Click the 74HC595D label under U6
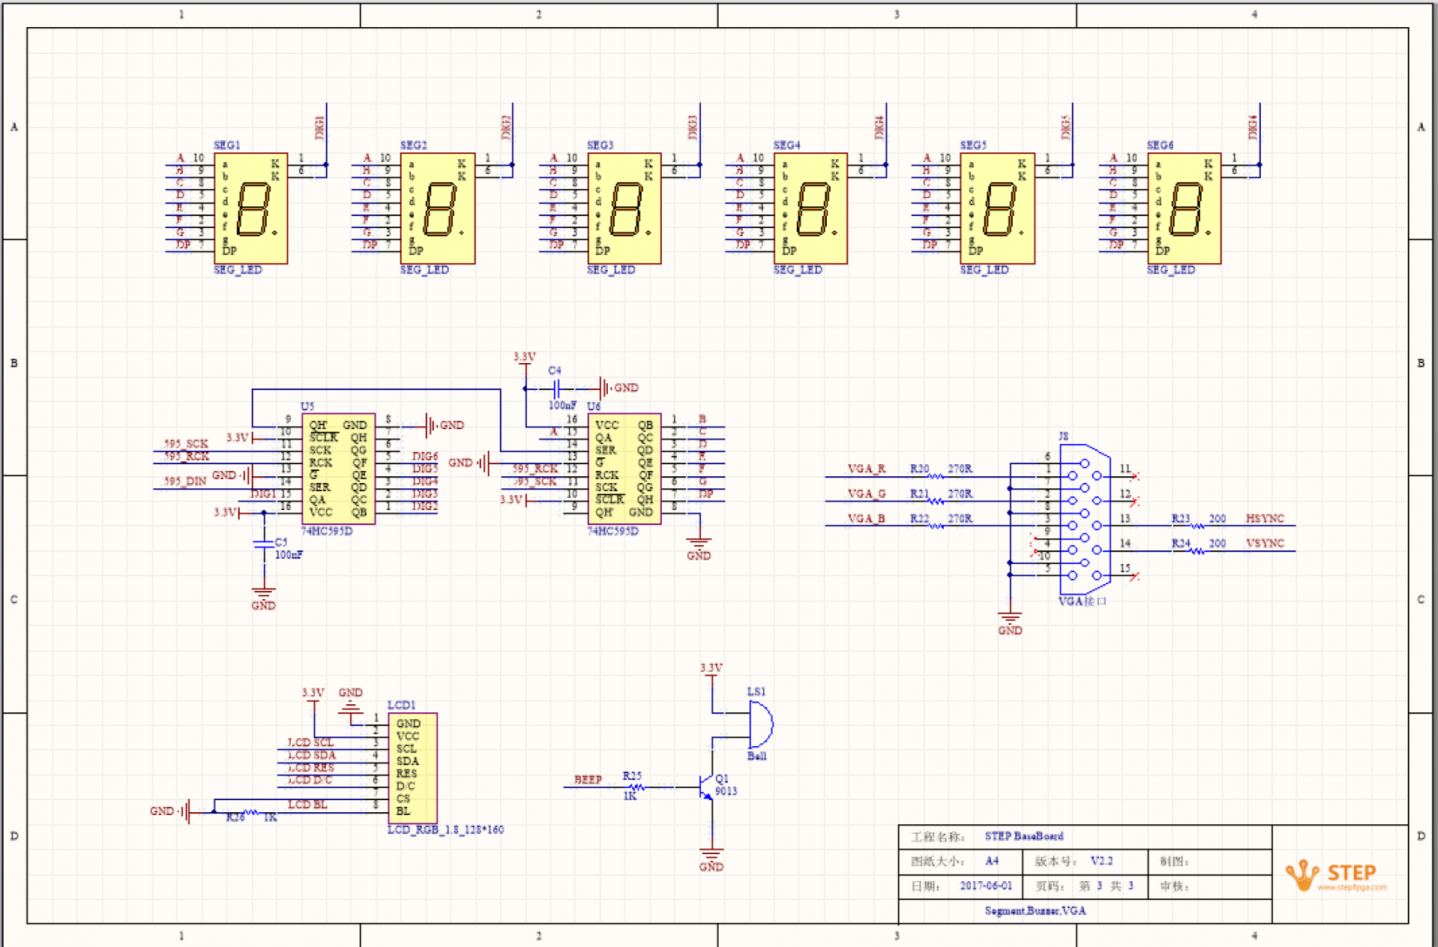This screenshot has width=1438, height=947. pyautogui.click(x=613, y=531)
